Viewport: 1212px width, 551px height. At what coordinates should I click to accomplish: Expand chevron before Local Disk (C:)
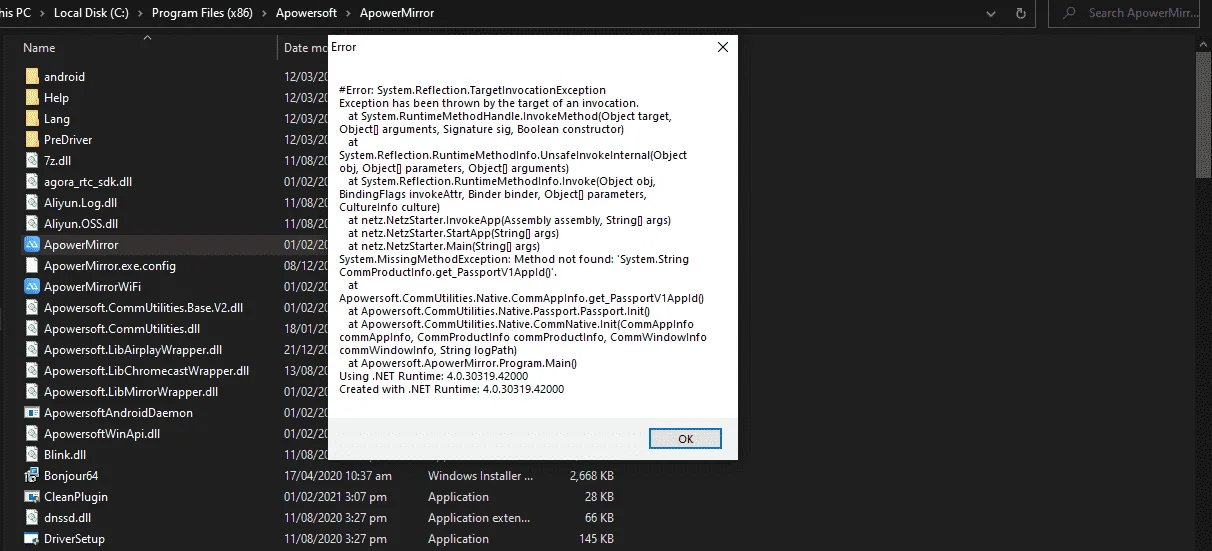[x=42, y=13]
